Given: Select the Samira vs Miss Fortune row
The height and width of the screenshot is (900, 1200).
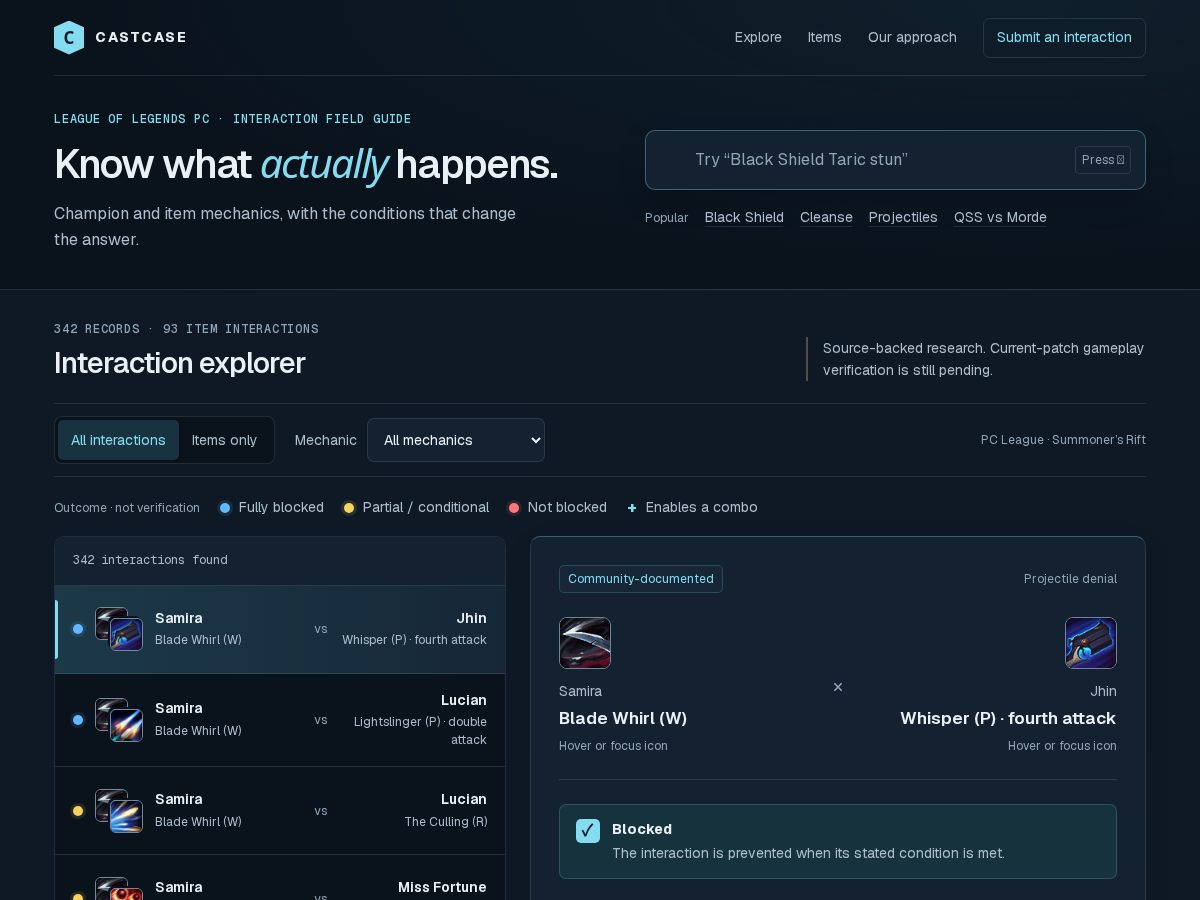Looking at the screenshot, I should tap(280, 878).
